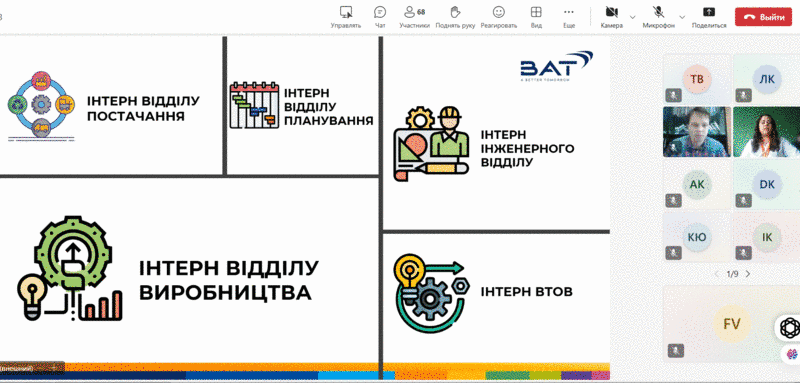Screen dimensions: 800x383
Task: Select the ТВ participant tile
Action: 697,79
